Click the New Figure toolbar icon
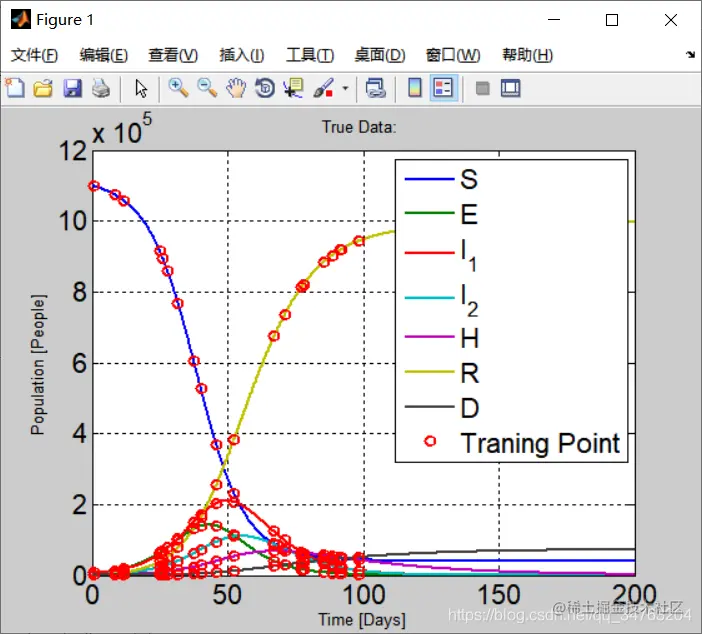 coord(15,88)
